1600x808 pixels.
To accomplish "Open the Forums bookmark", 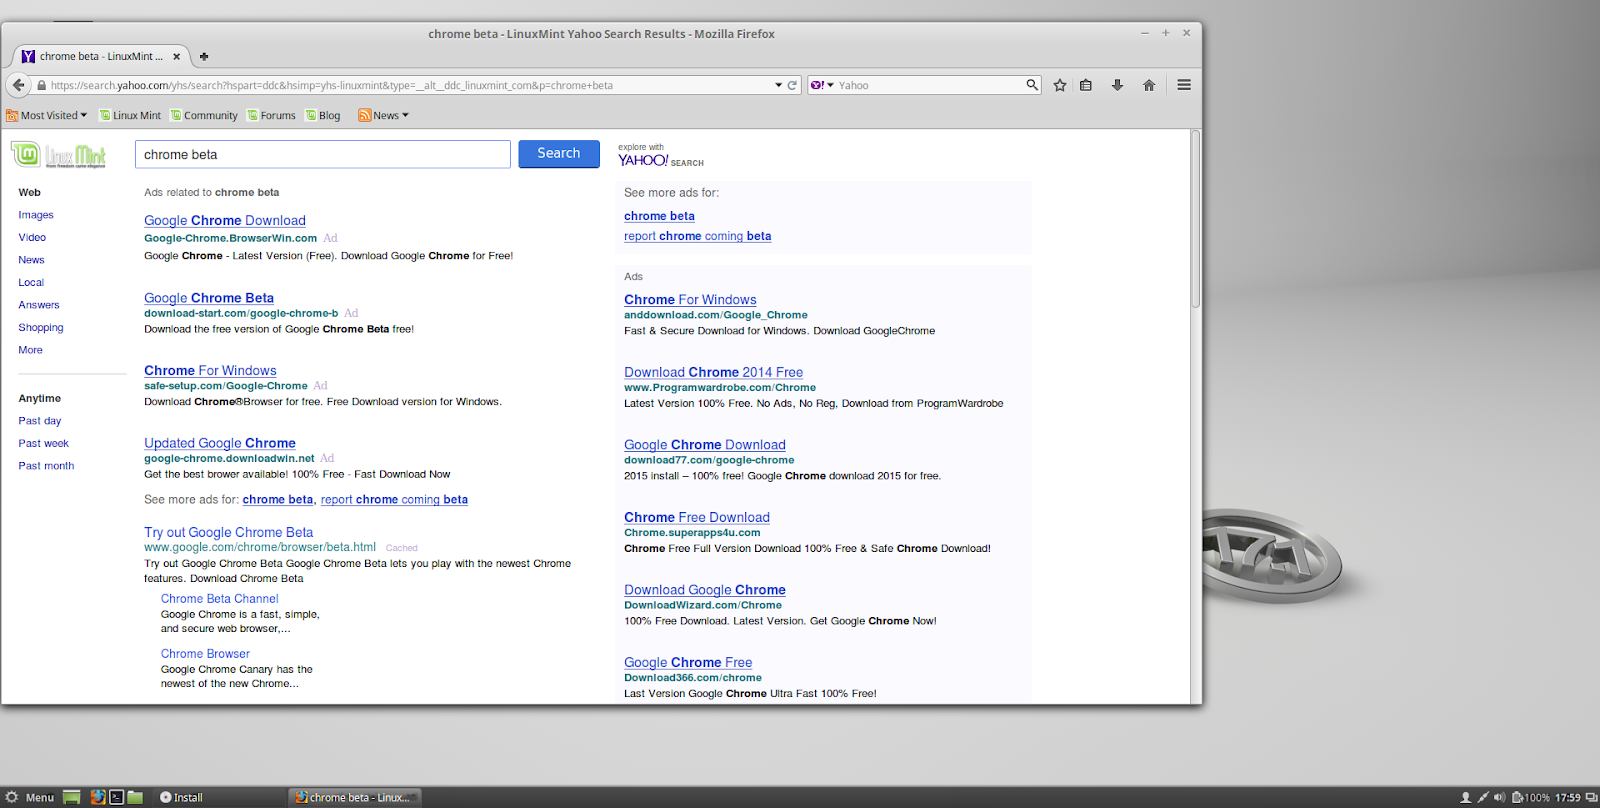I will coord(271,115).
